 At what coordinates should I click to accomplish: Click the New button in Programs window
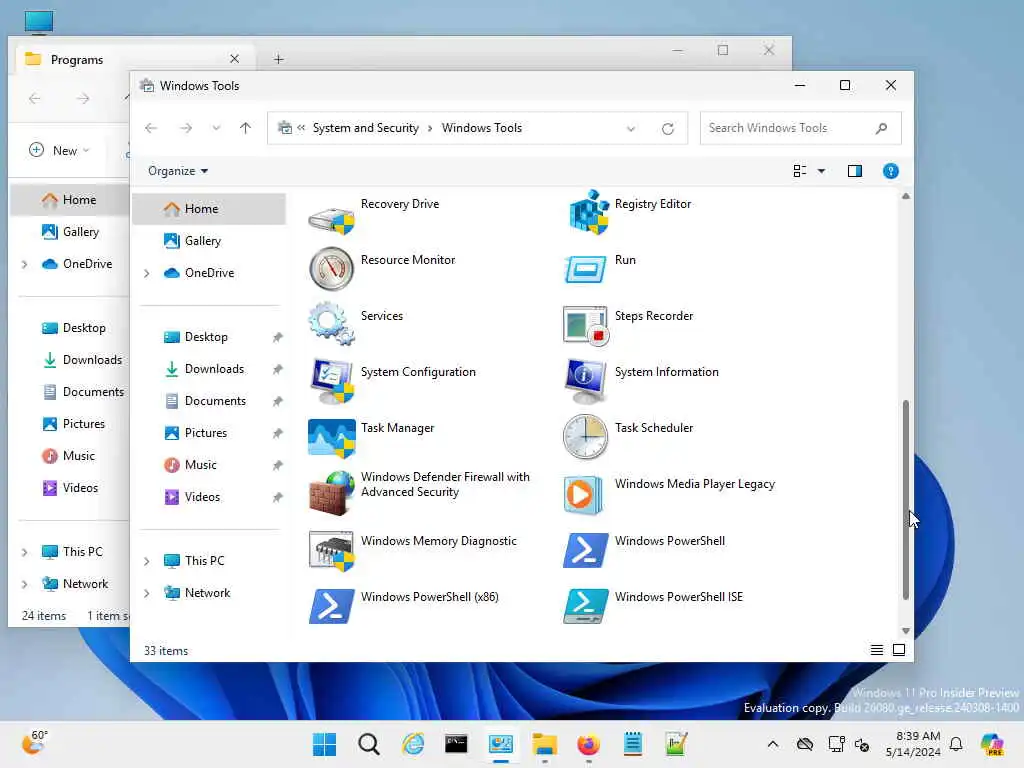click(x=59, y=151)
